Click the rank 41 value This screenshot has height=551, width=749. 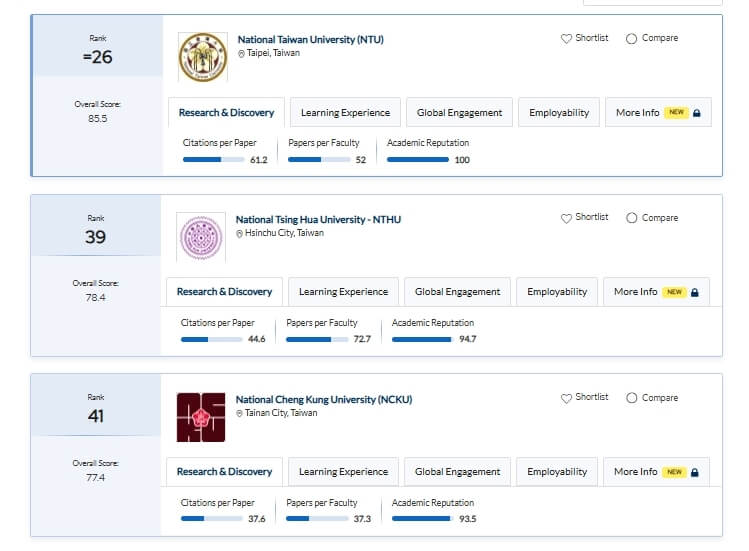click(x=96, y=416)
